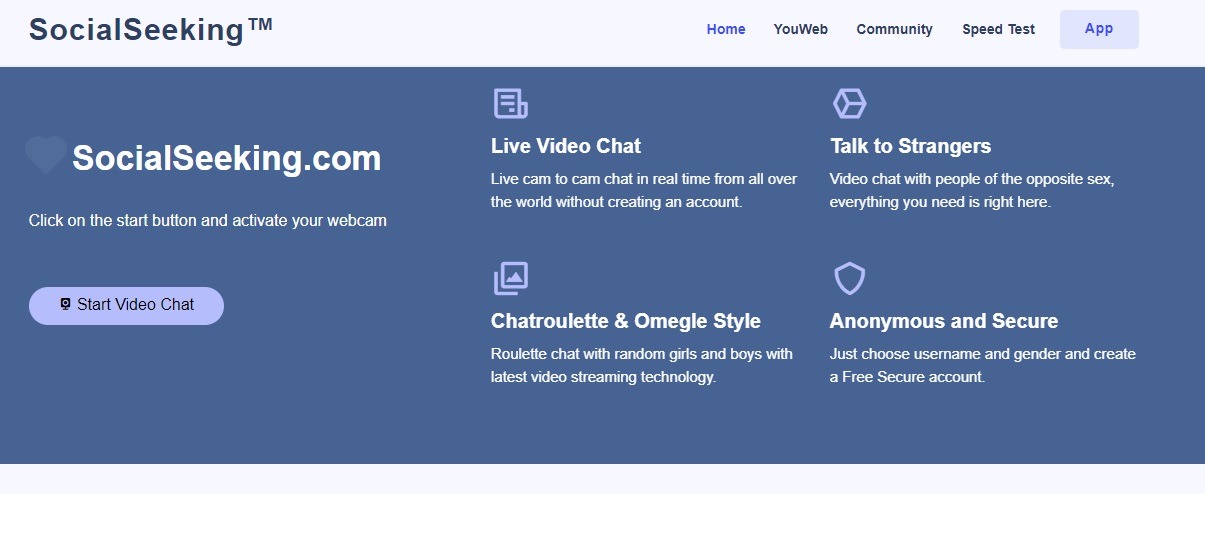Go to YouWeb page
Image resolution: width=1205 pixels, height=555 pixels.
[801, 29]
